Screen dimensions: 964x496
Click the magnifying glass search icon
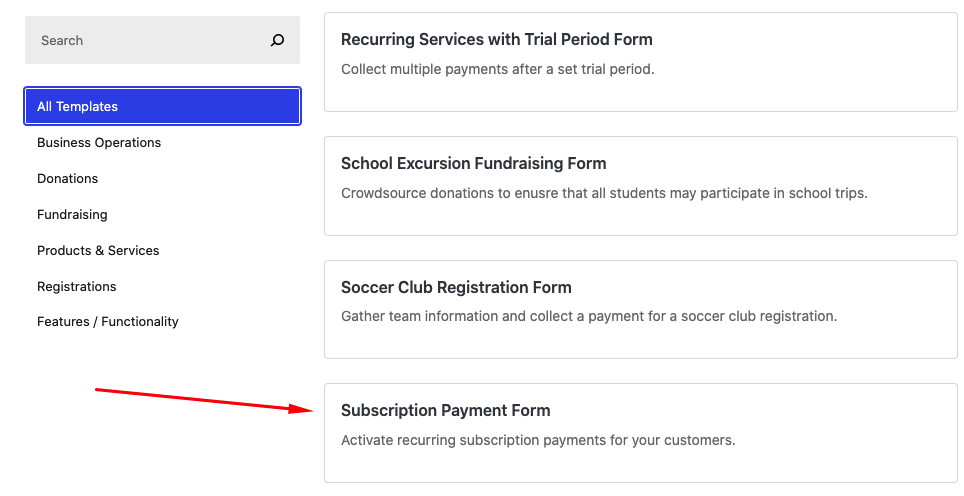coord(277,41)
